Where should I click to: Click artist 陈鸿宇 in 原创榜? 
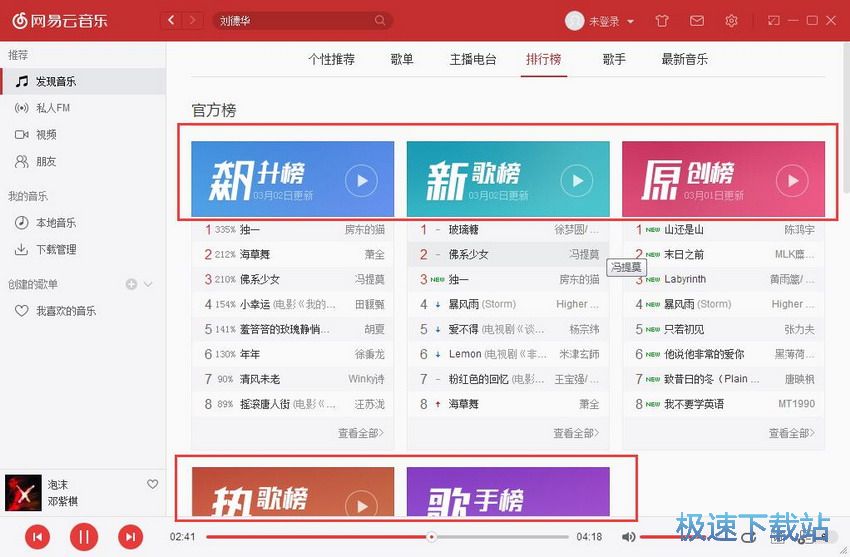click(799, 229)
